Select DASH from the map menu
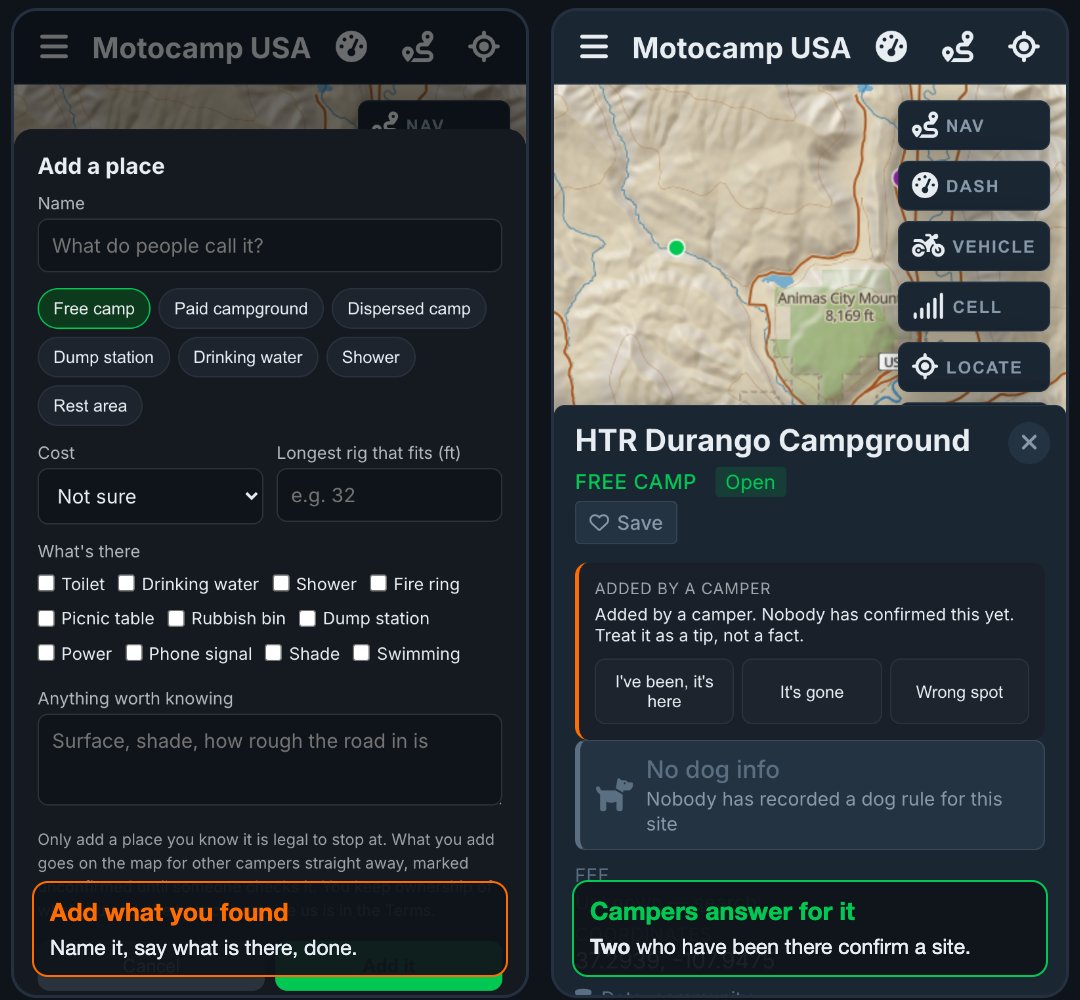Viewport: 1080px width, 1000px height. tap(973, 186)
